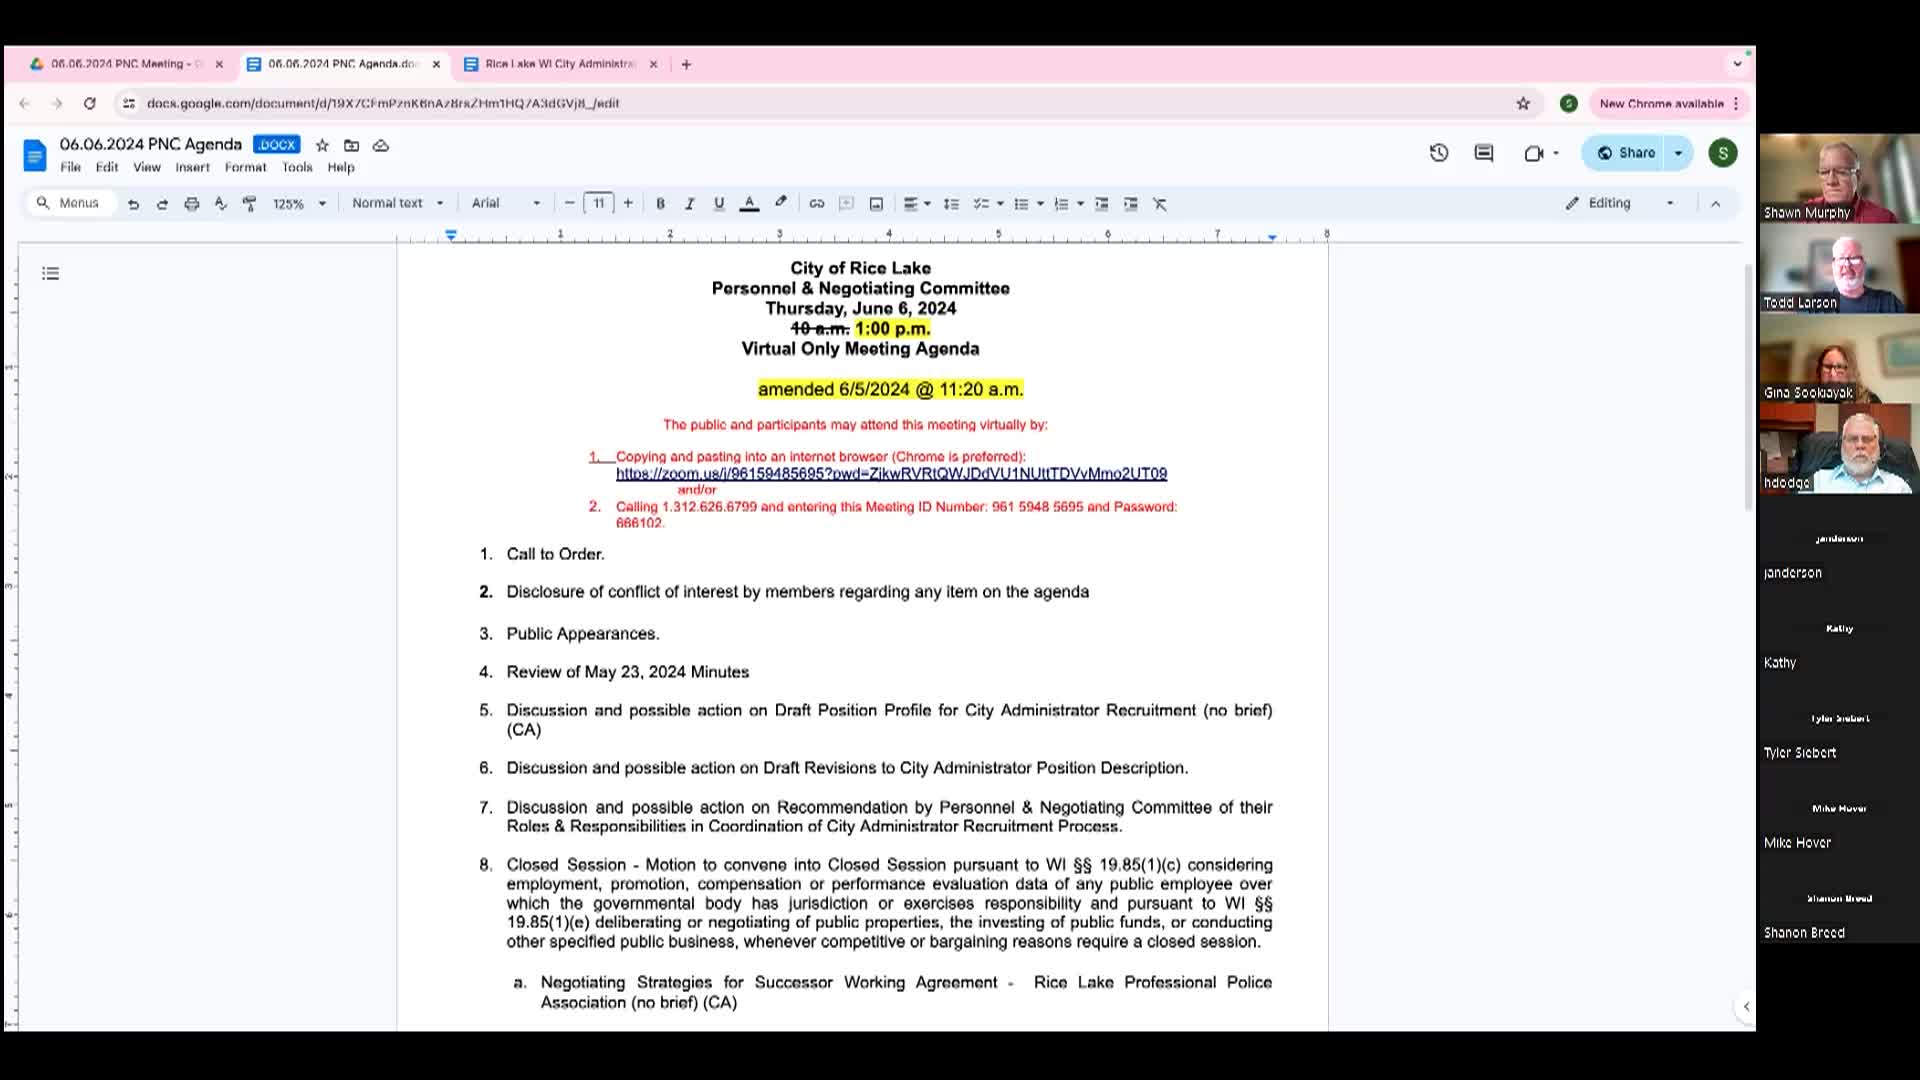Print the document

pos(191,204)
